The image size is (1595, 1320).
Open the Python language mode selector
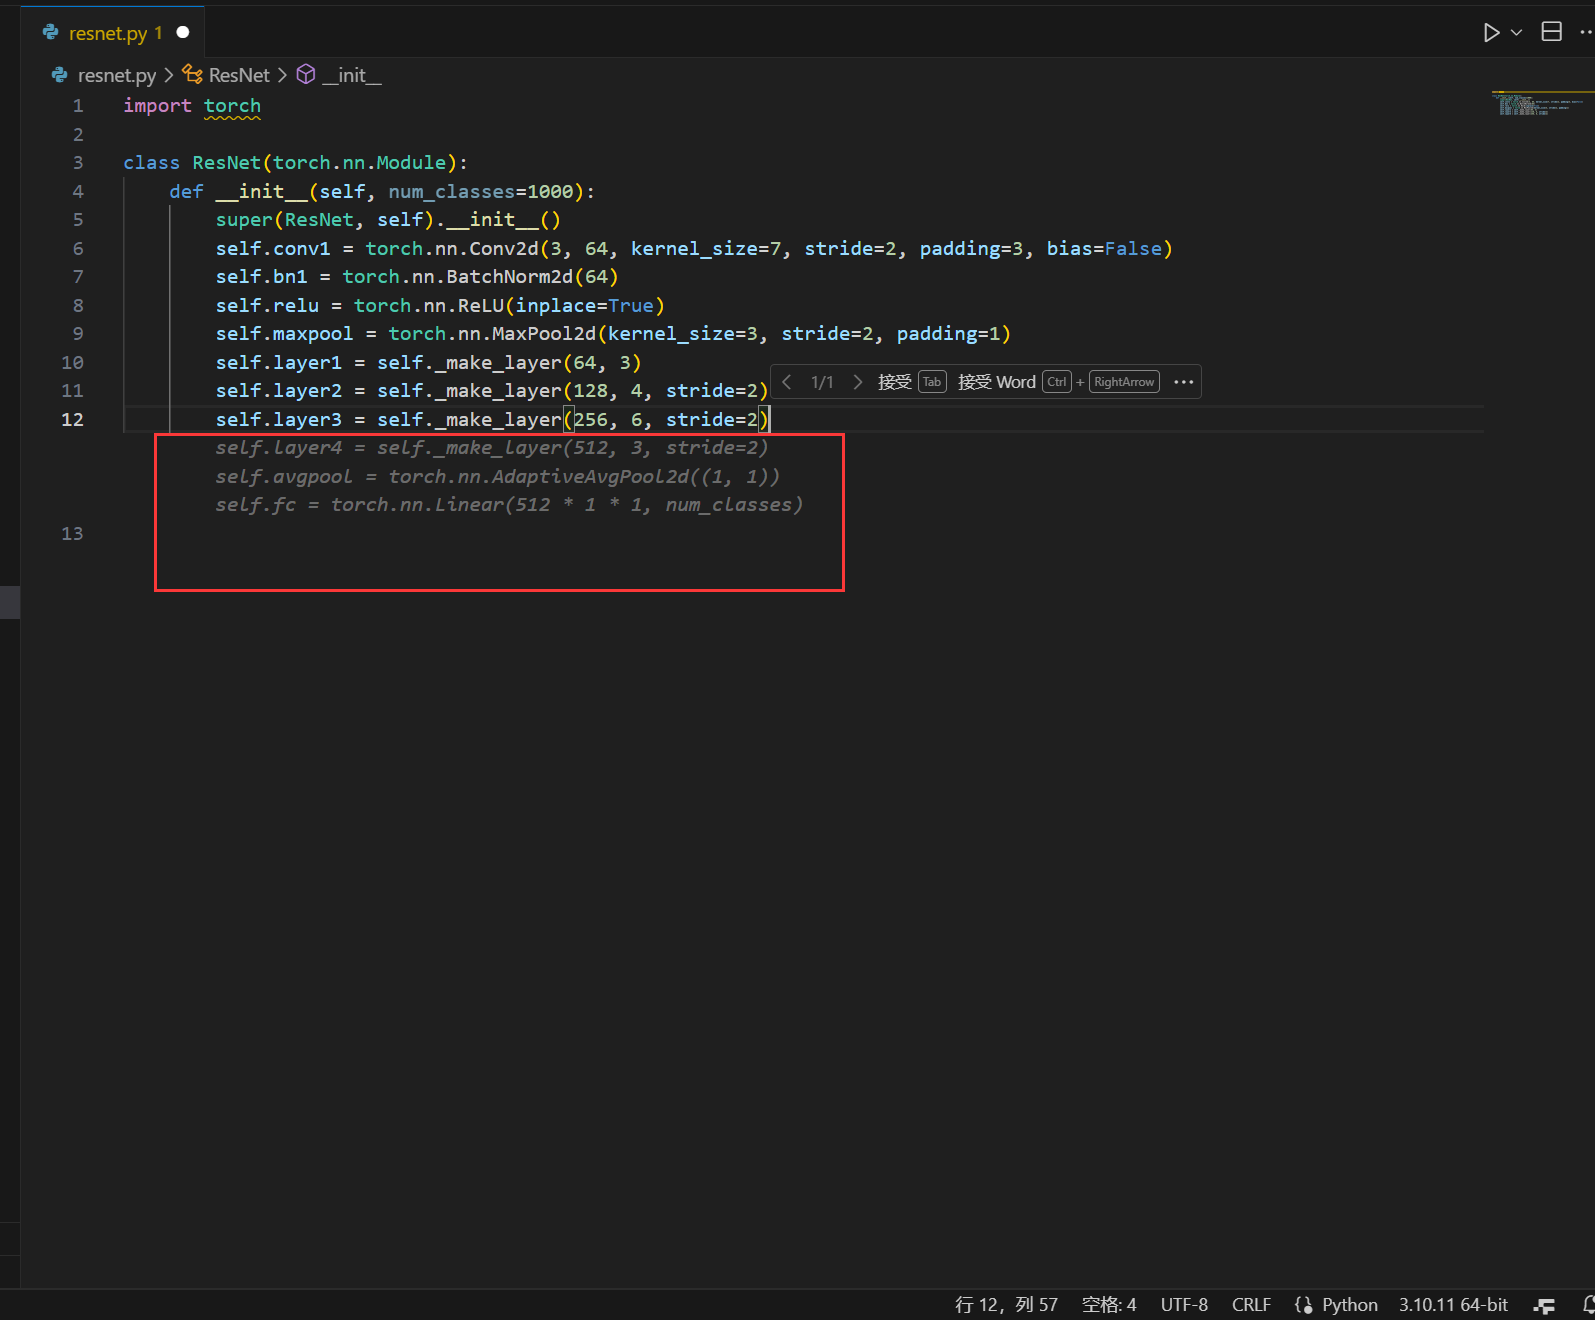click(x=1349, y=1304)
